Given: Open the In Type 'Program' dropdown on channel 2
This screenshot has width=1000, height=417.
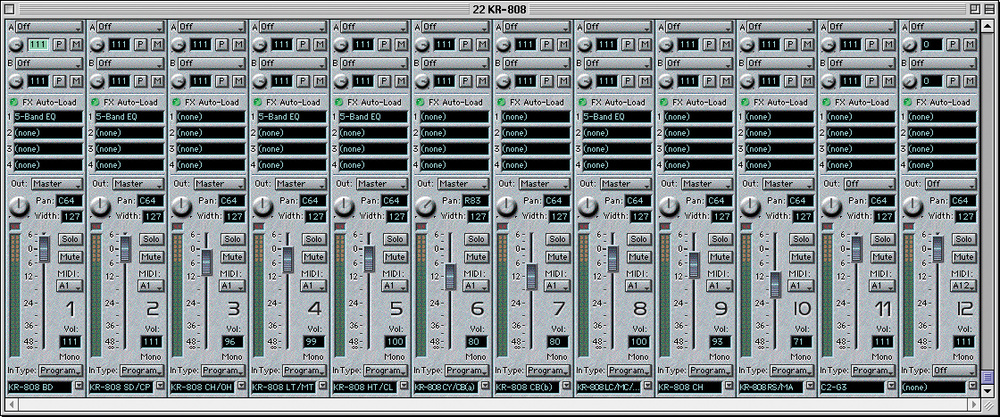Looking at the screenshot, I should pos(141,370).
